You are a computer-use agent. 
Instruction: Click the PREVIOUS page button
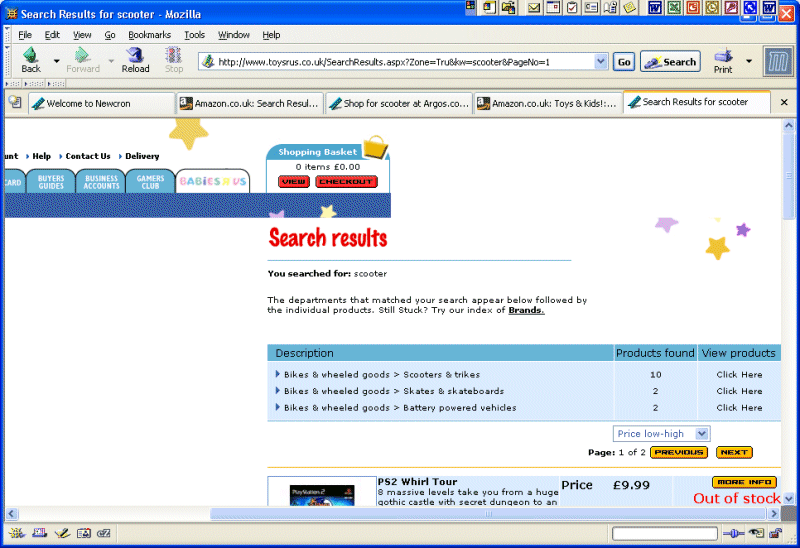coord(679,452)
